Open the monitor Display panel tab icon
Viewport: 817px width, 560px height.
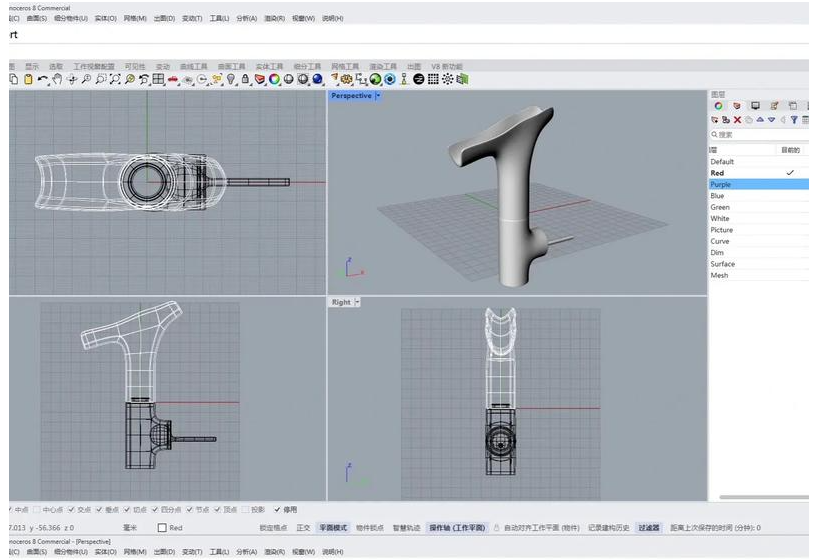pyautogui.click(x=756, y=106)
